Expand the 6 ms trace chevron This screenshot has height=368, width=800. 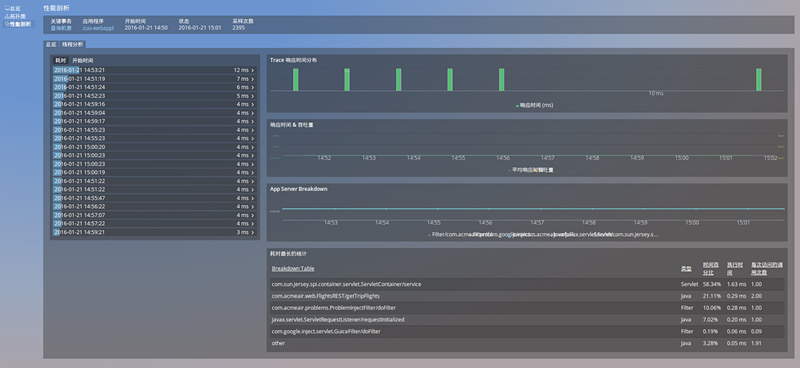pyautogui.click(x=253, y=87)
